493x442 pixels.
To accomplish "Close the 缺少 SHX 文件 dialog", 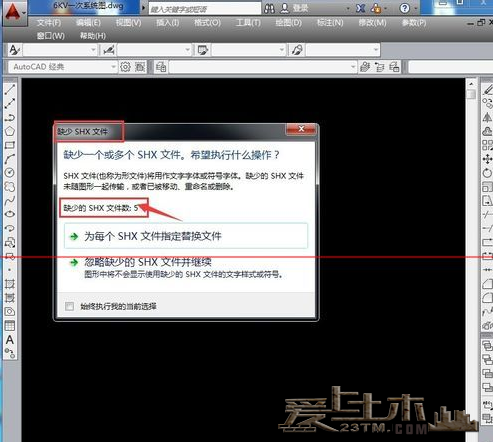I will pos(301,129).
